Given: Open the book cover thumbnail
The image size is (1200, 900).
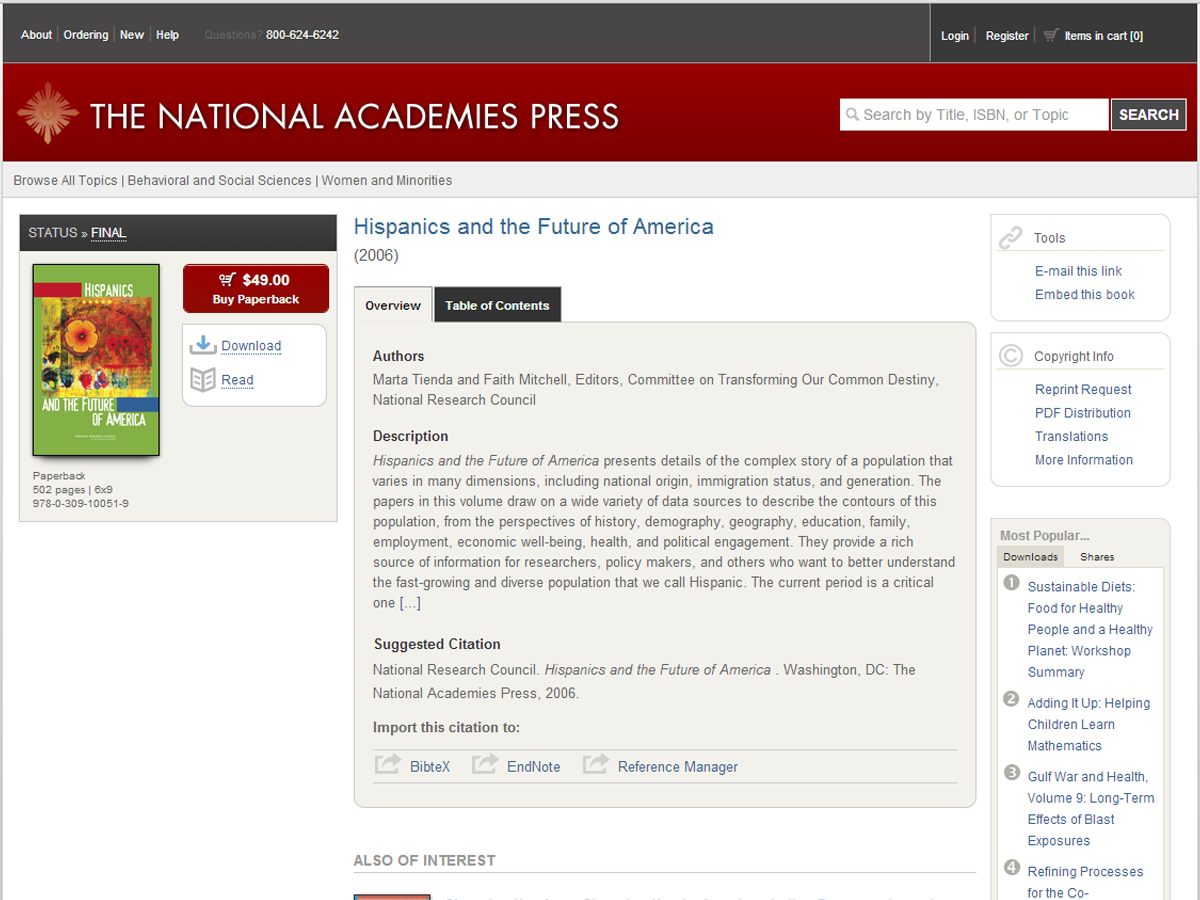Looking at the screenshot, I should tap(96, 360).
